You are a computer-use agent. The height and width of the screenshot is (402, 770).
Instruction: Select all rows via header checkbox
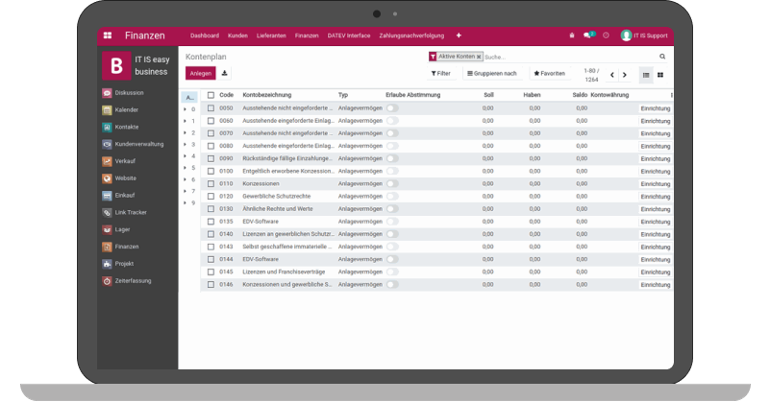point(210,95)
